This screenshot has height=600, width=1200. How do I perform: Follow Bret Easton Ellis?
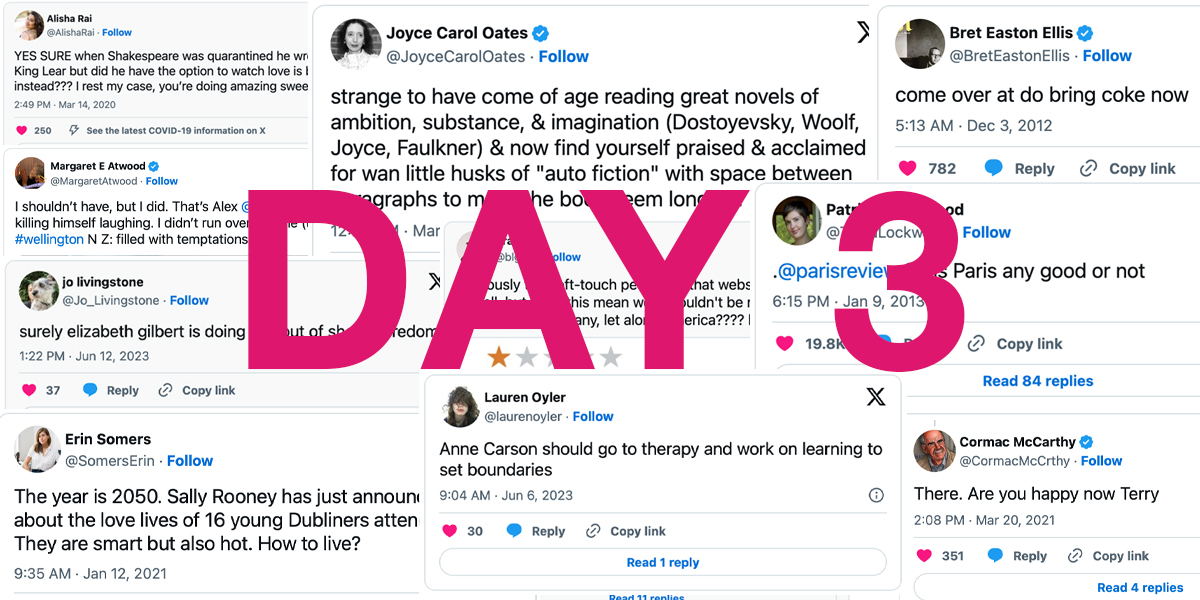1107,56
